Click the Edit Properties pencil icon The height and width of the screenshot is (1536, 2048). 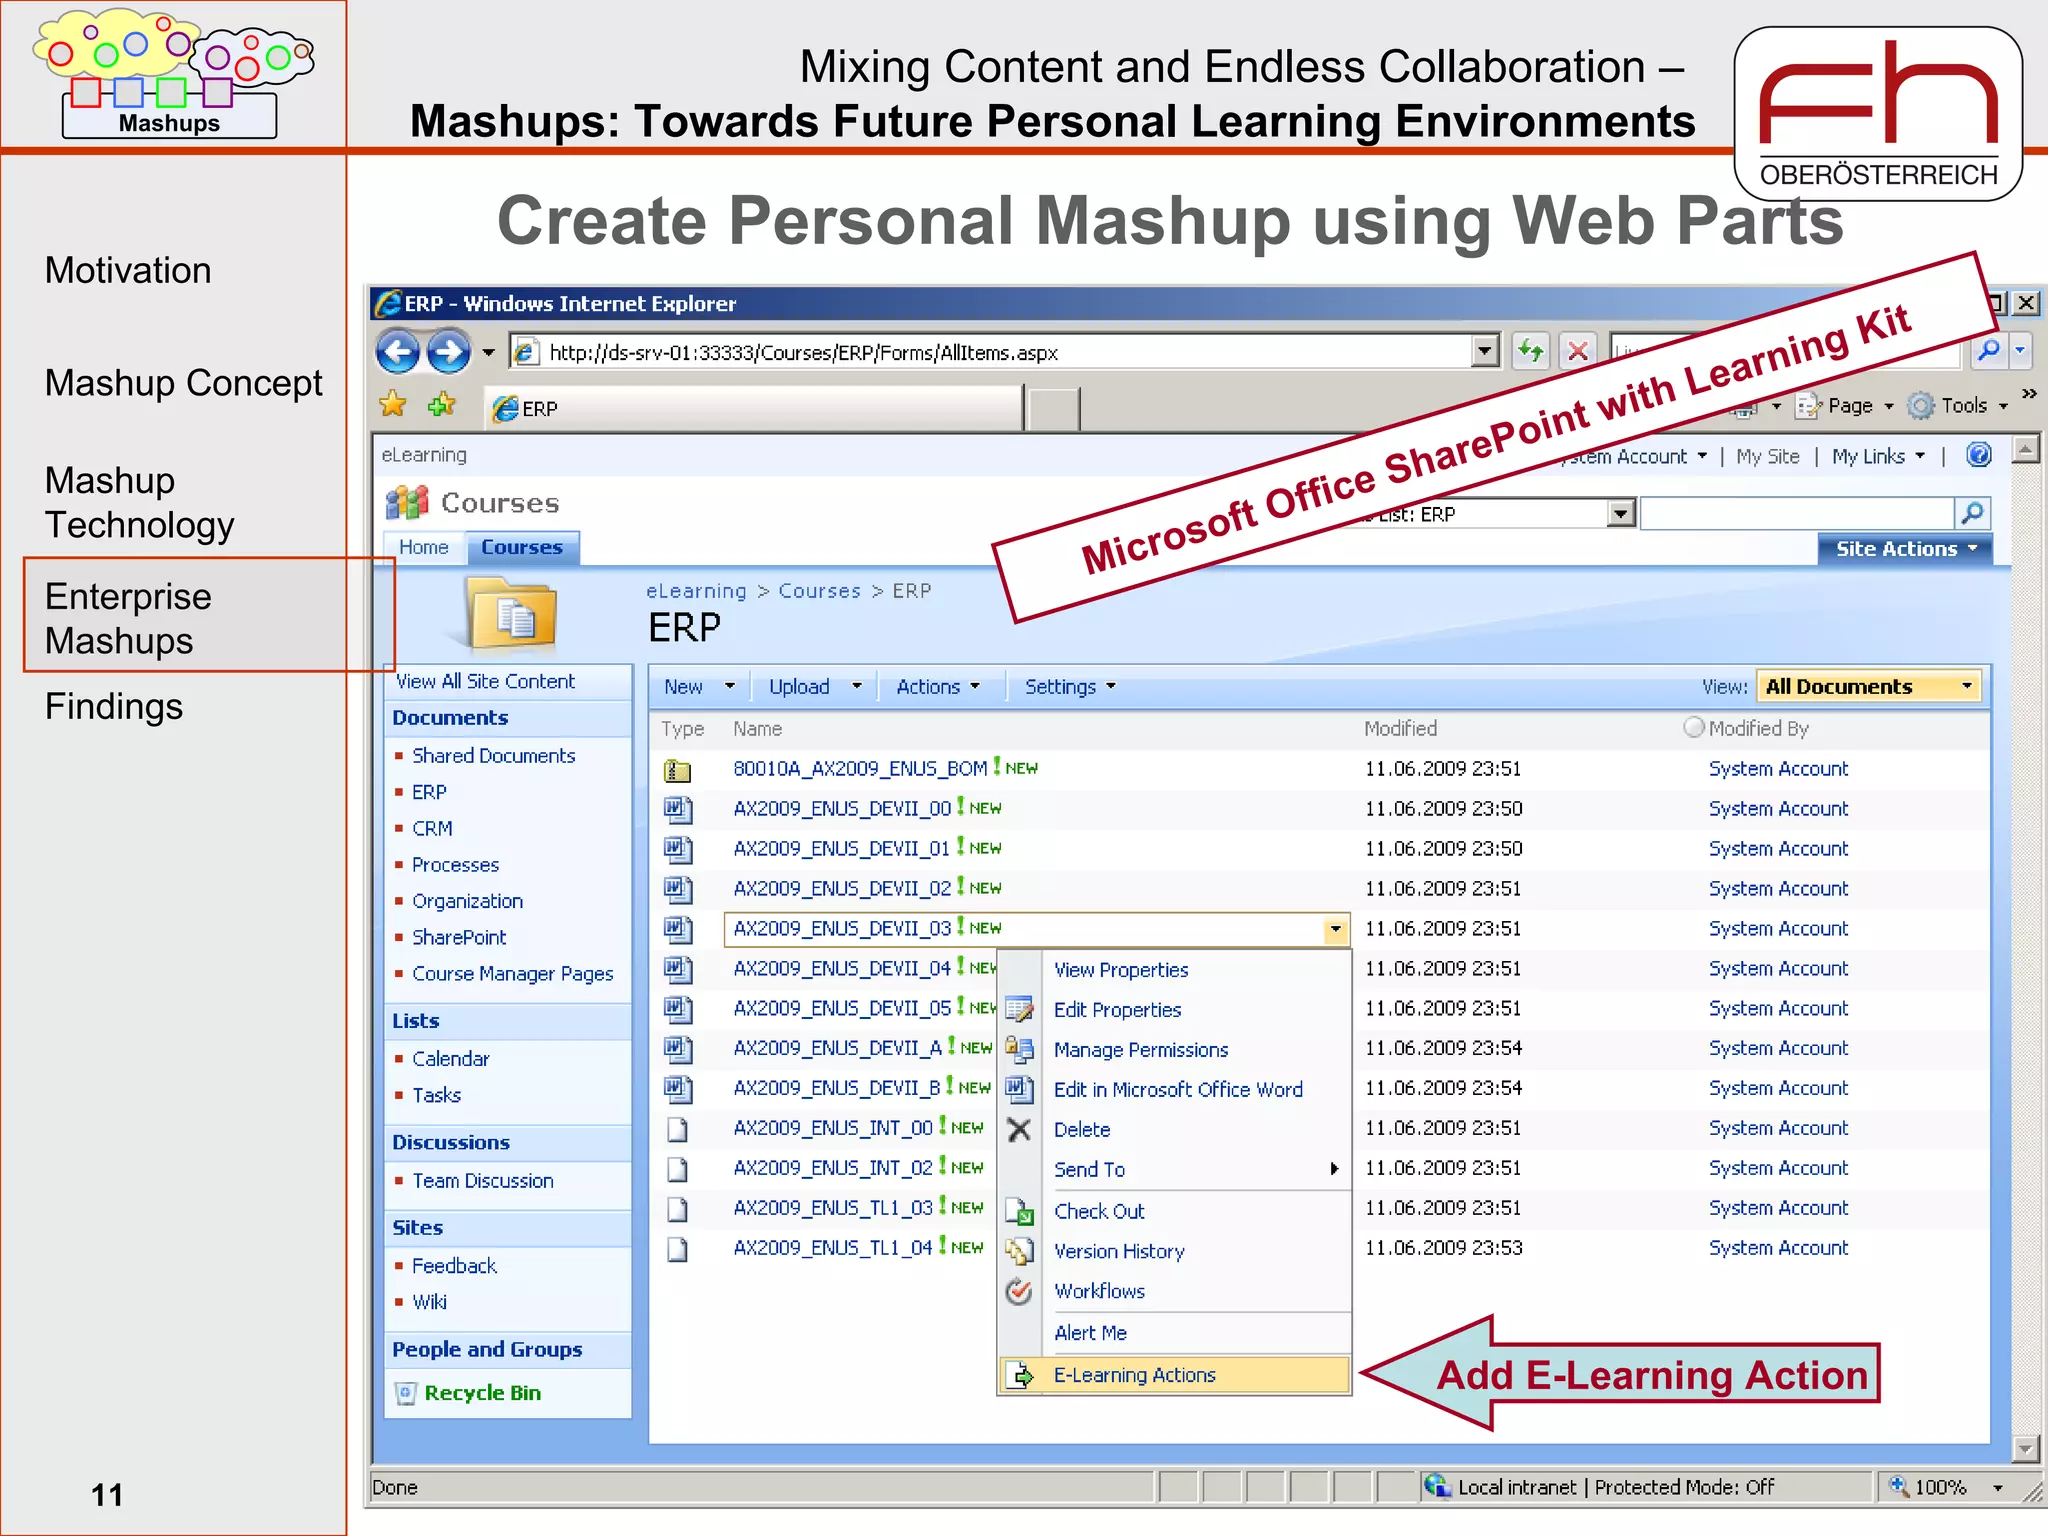point(1019,1009)
